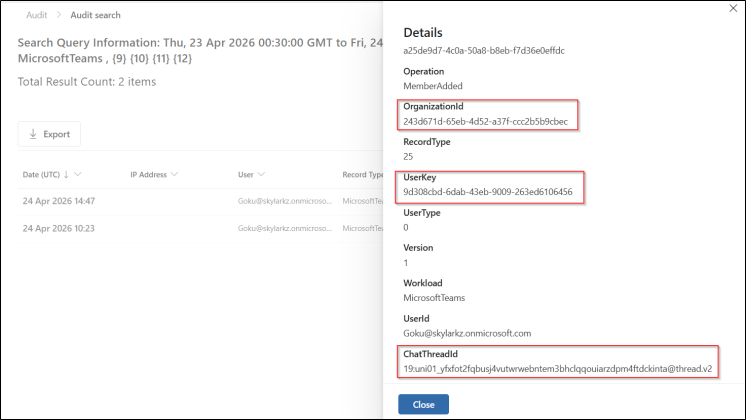Viewport: 746px width, 420px height.
Task: Select the 24 Apr 2026 10:23 row
Action: pos(200,228)
